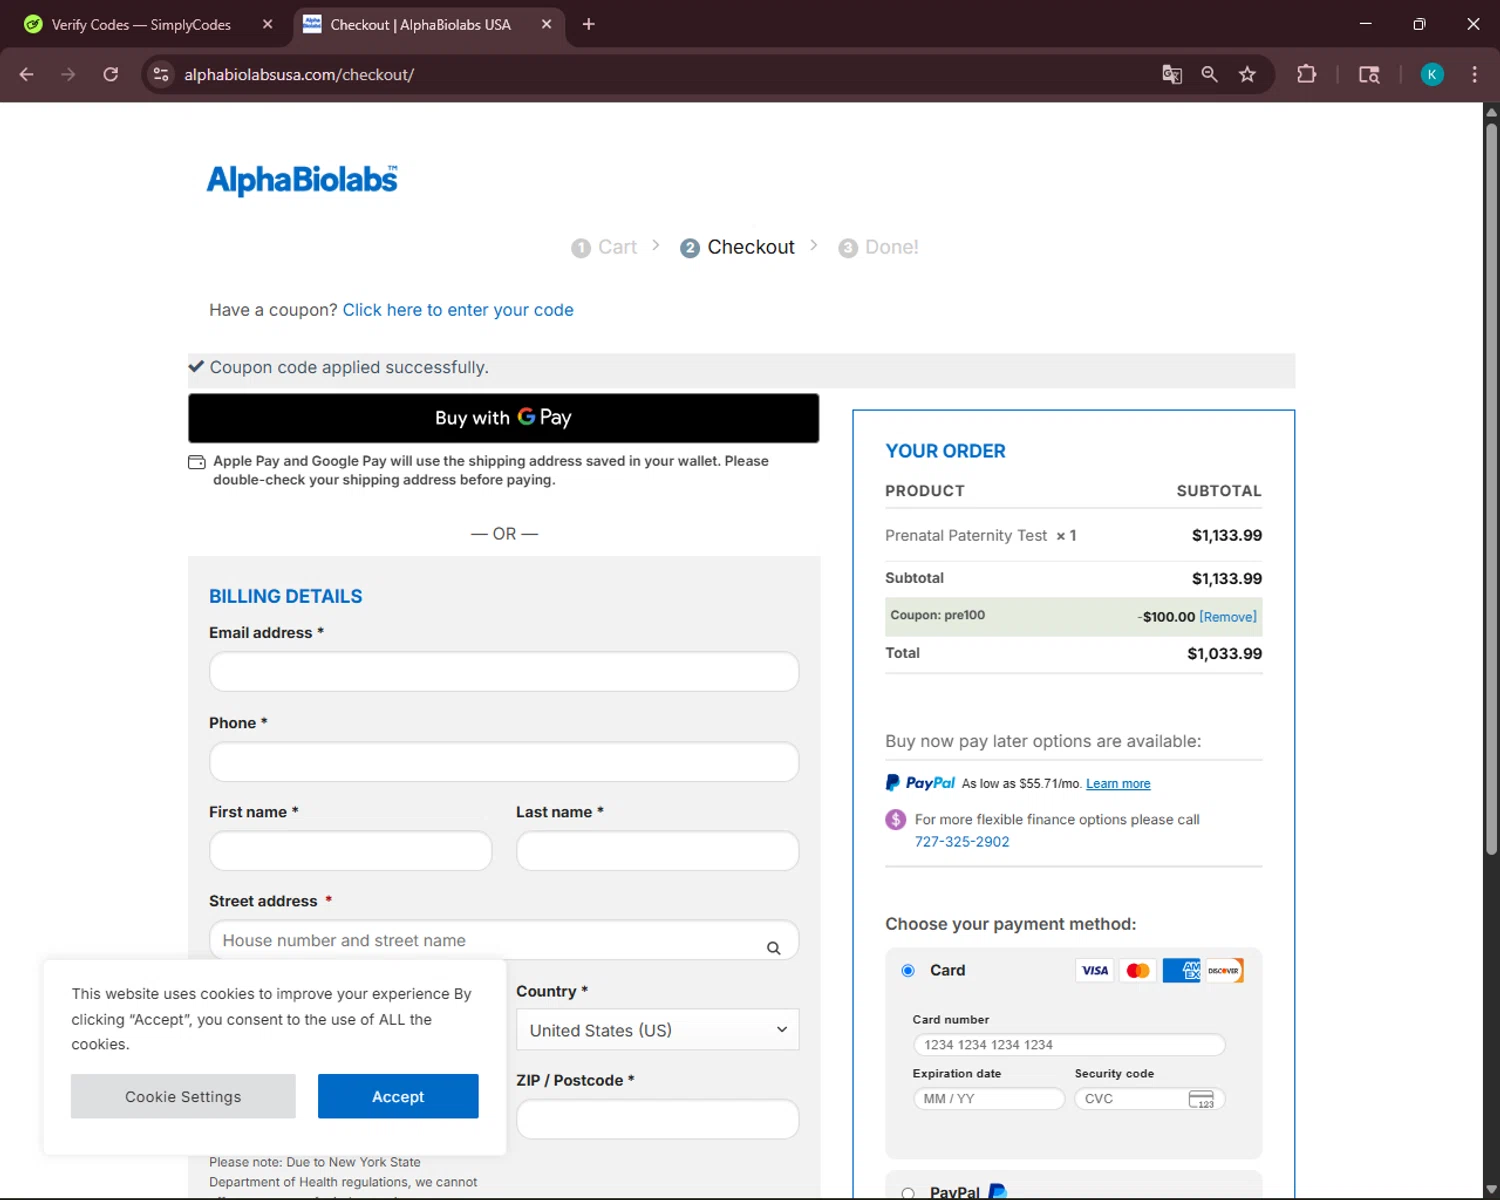Screen dimensions: 1500x1200
Task: Open the side panel search icon
Action: (1369, 74)
